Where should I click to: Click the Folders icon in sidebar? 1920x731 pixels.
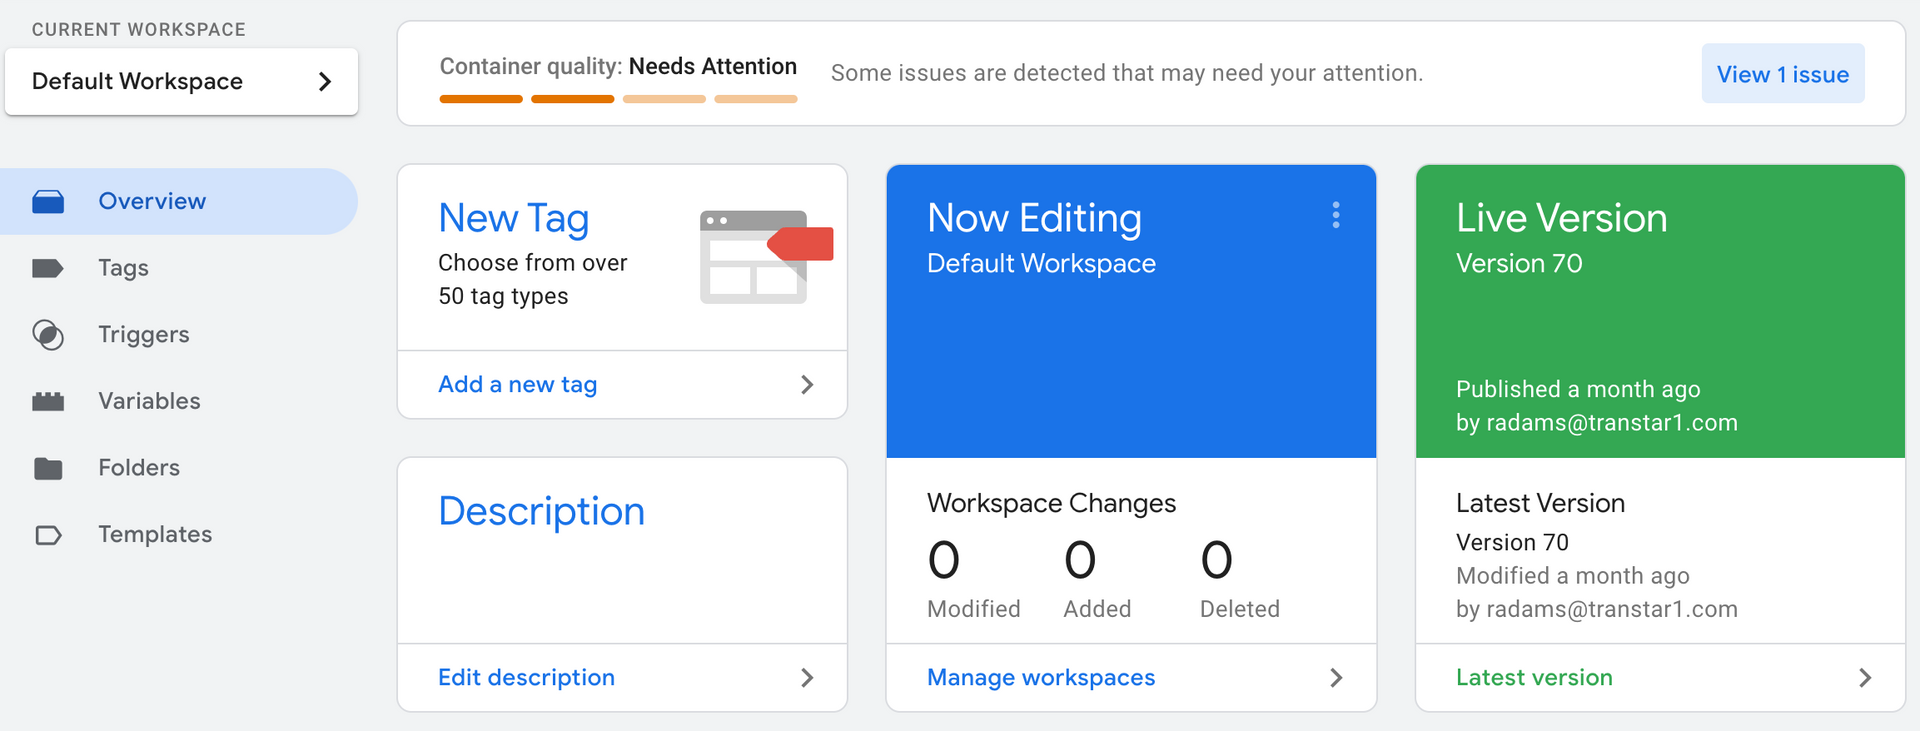tap(48, 468)
